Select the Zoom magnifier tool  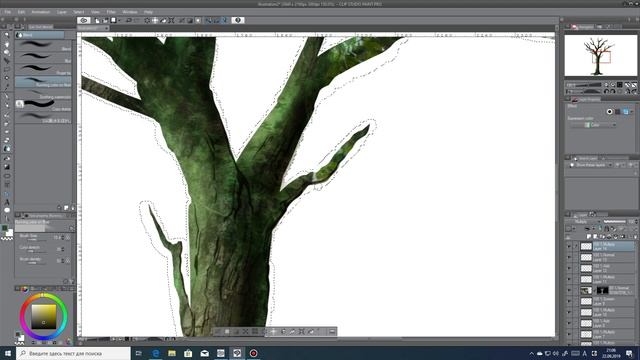(7, 36)
